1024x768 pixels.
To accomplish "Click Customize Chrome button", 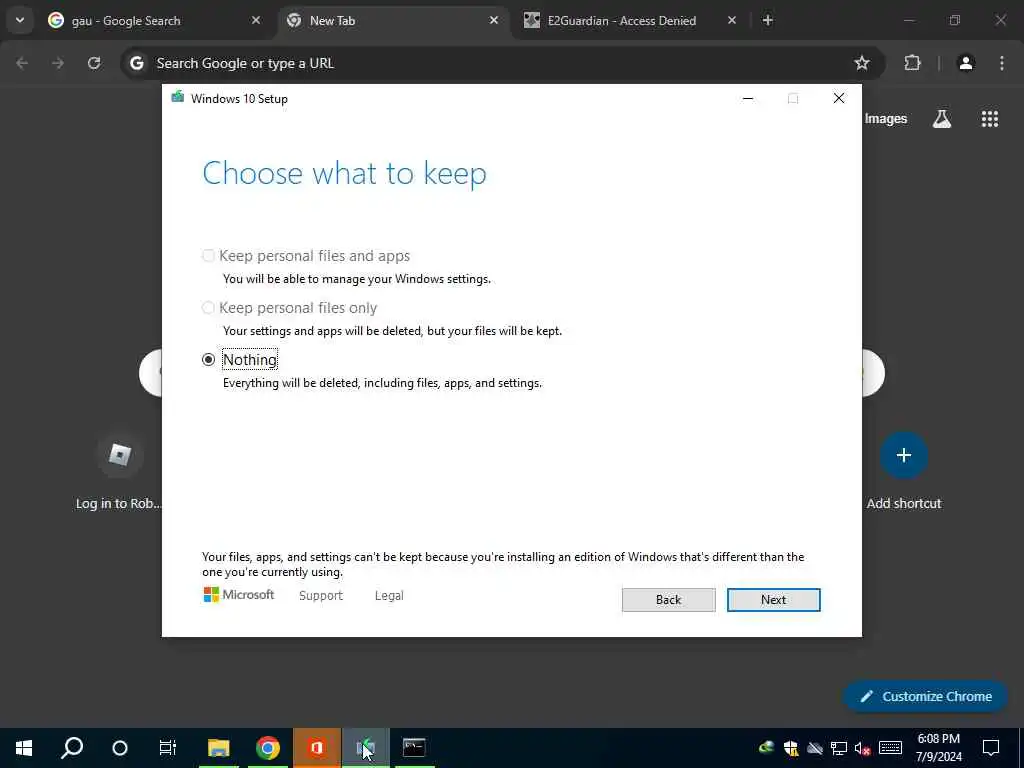I will [x=925, y=696].
